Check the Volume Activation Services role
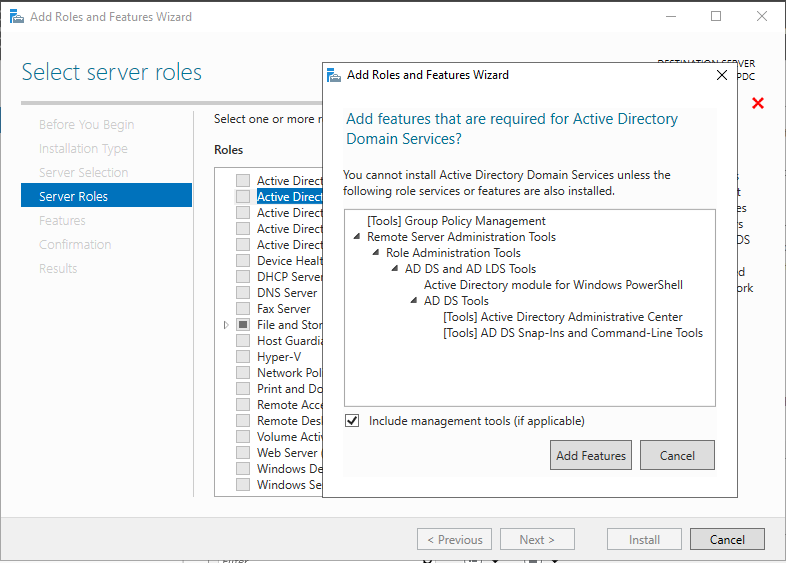The height and width of the screenshot is (563, 786). [243, 437]
